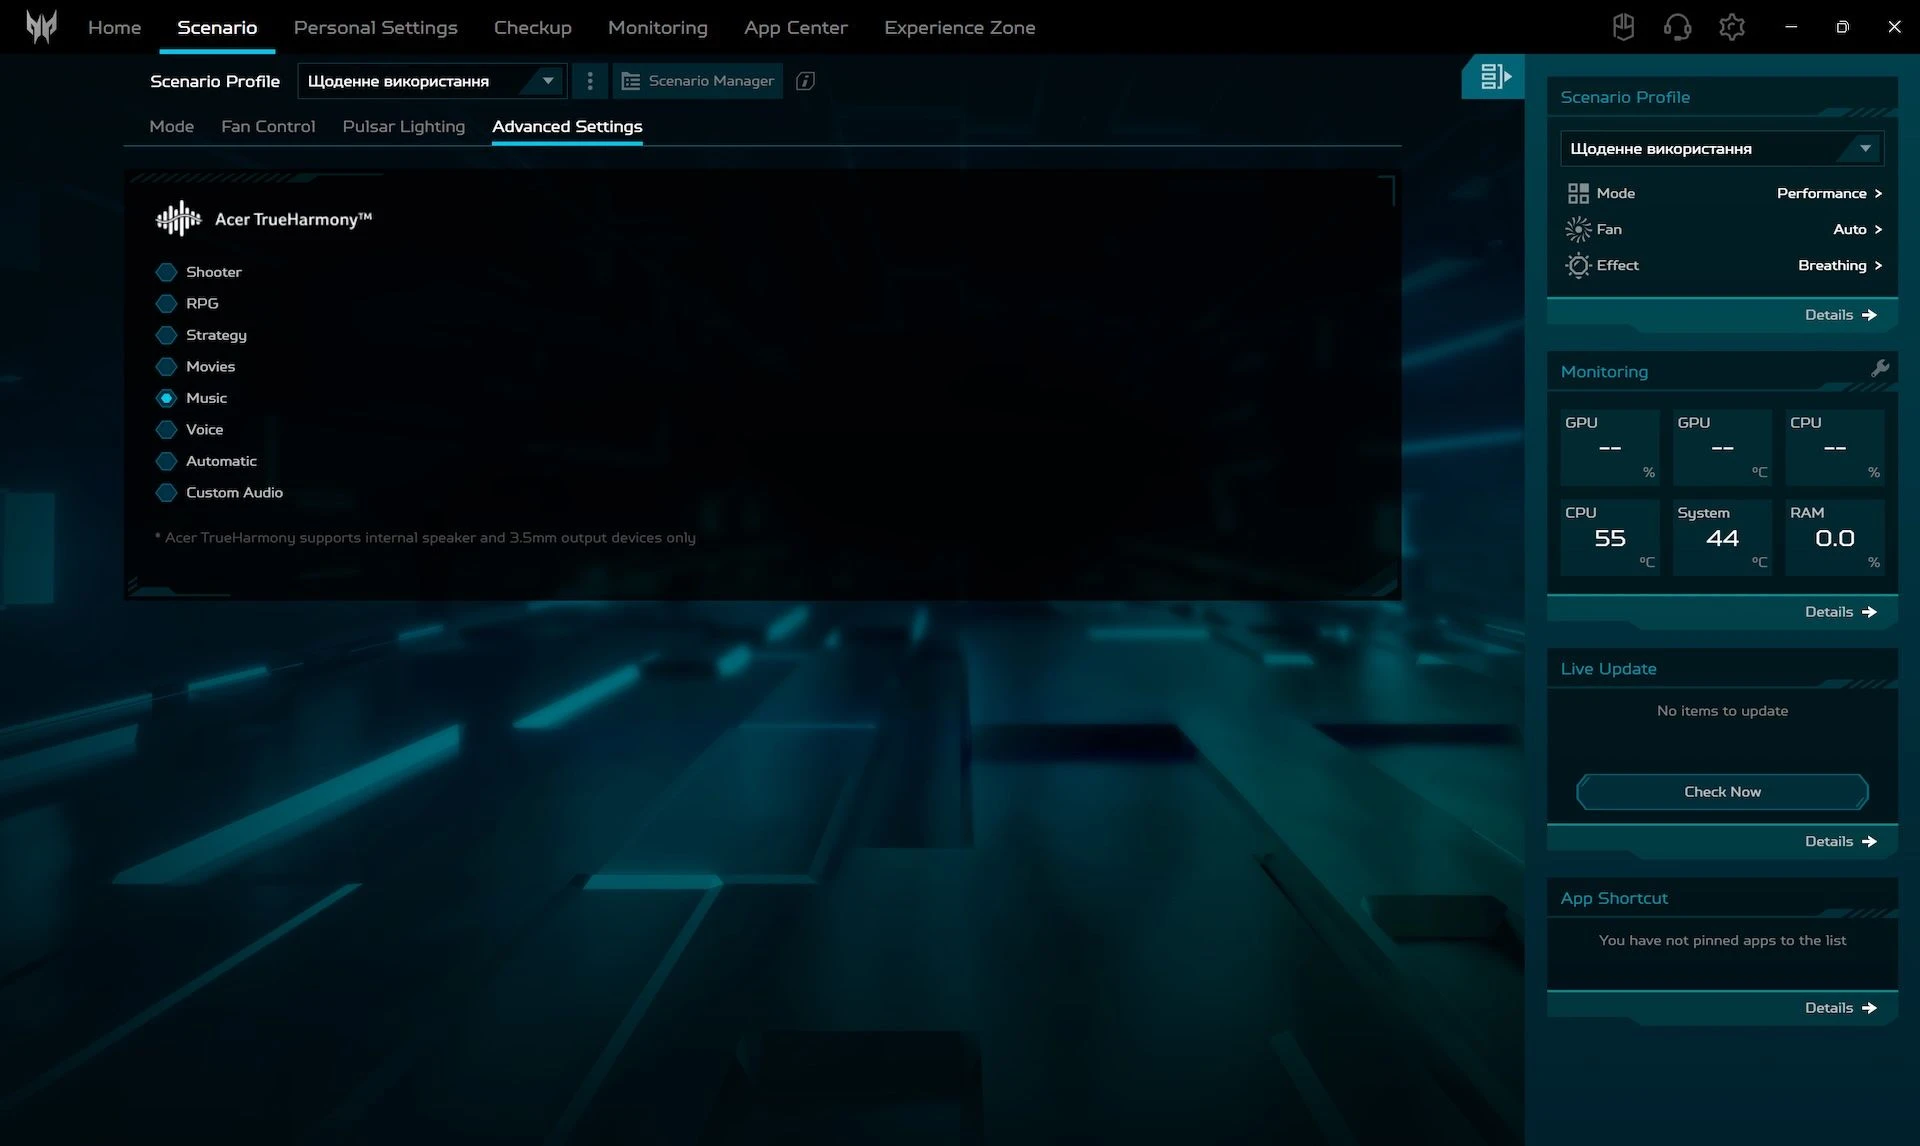1920x1146 pixels.
Task: Select the Movies audio preset
Action: tap(196, 366)
